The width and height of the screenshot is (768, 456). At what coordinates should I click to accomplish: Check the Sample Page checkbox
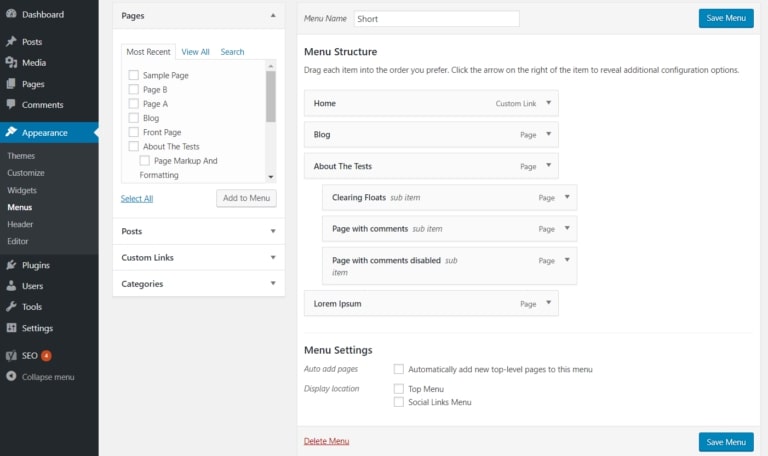point(133,75)
